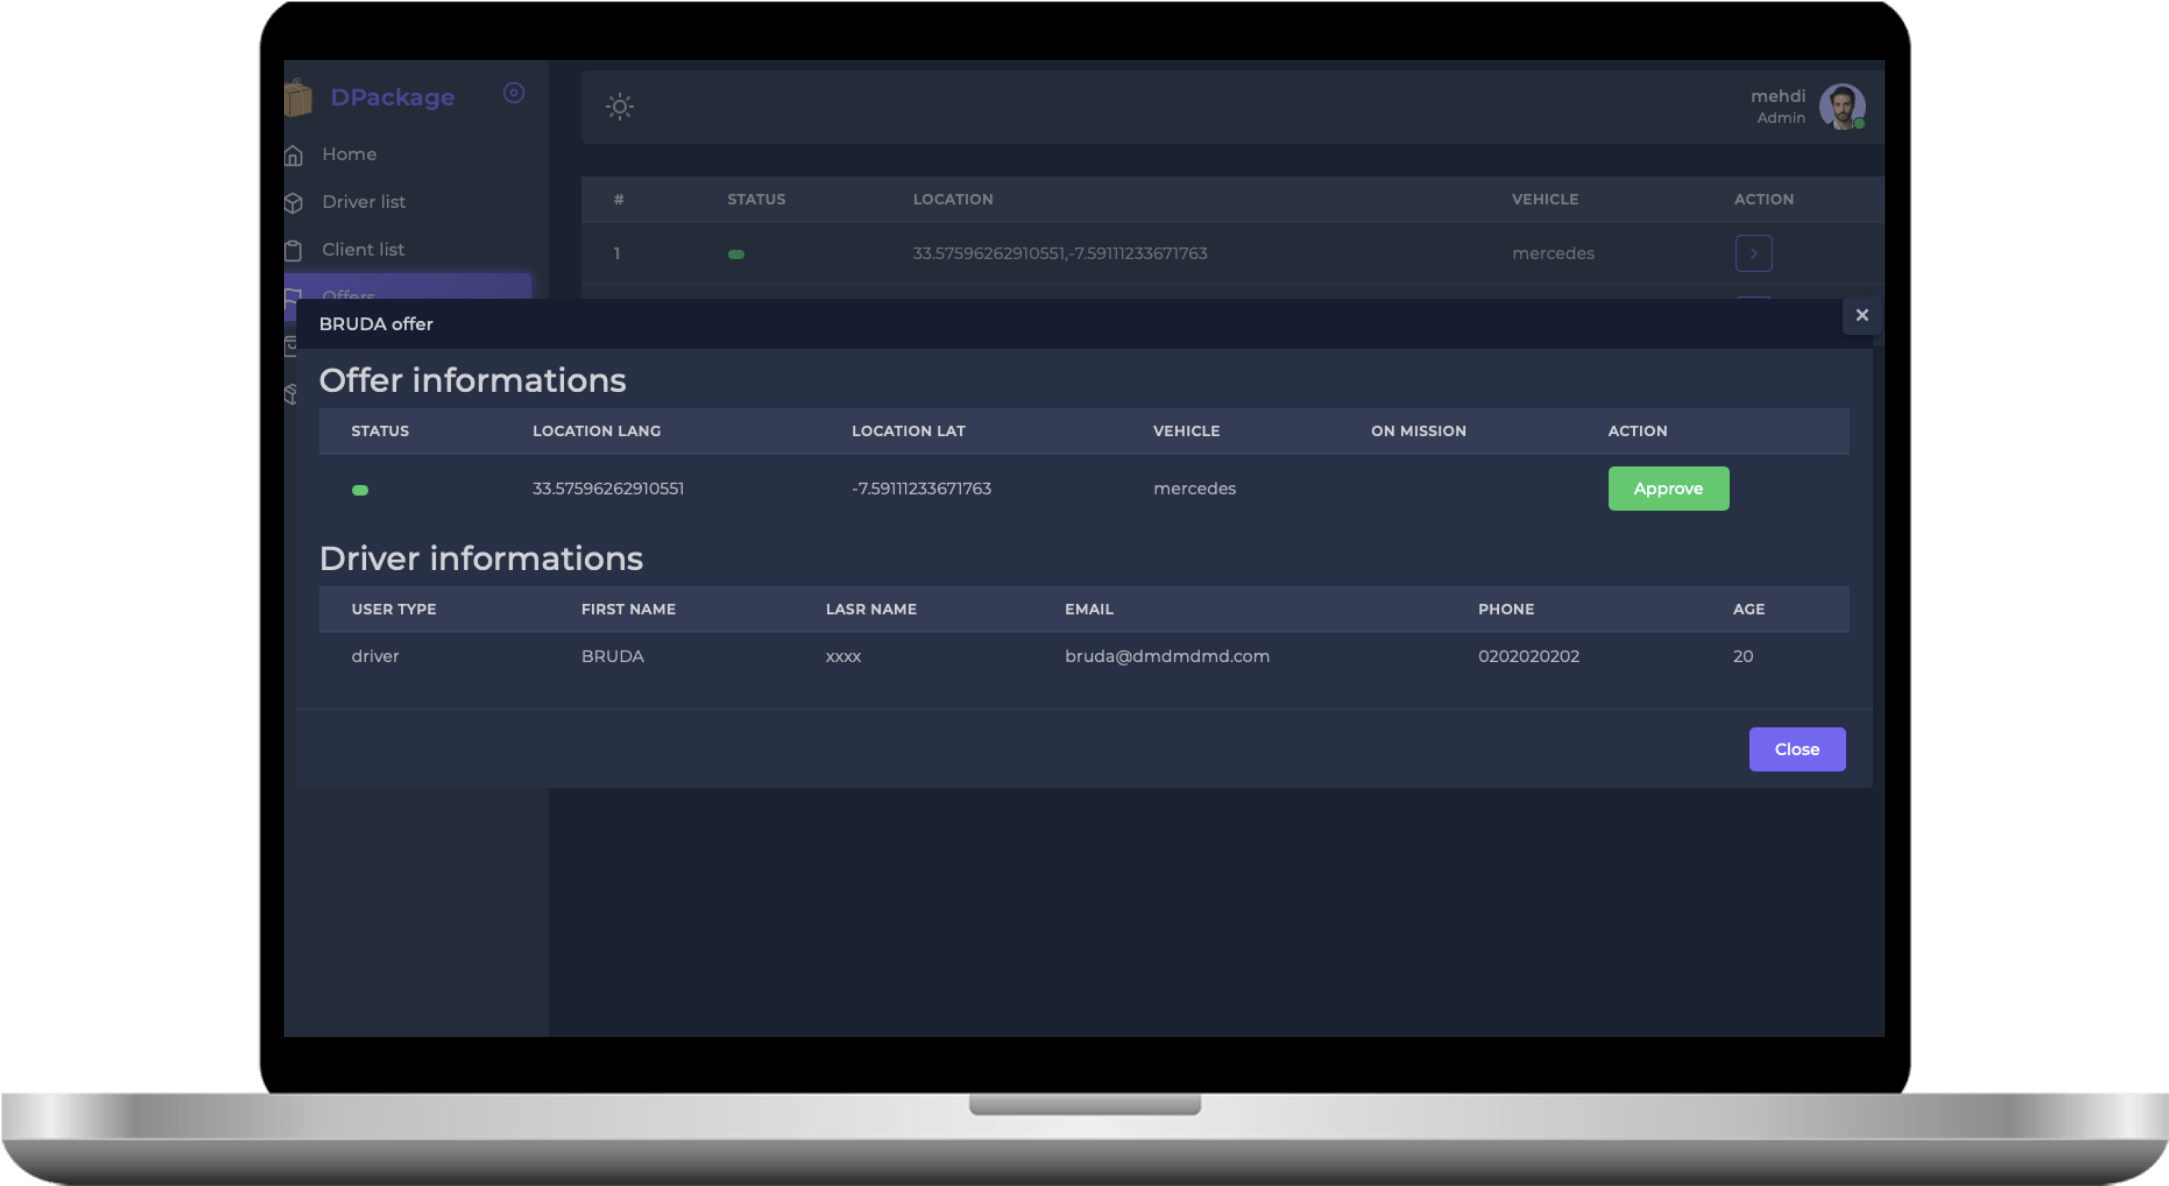Image resolution: width=2169 pixels, height=1186 pixels.
Task: Click the bruda@dmdmdmd.com email cell
Action: pyautogui.click(x=1166, y=656)
